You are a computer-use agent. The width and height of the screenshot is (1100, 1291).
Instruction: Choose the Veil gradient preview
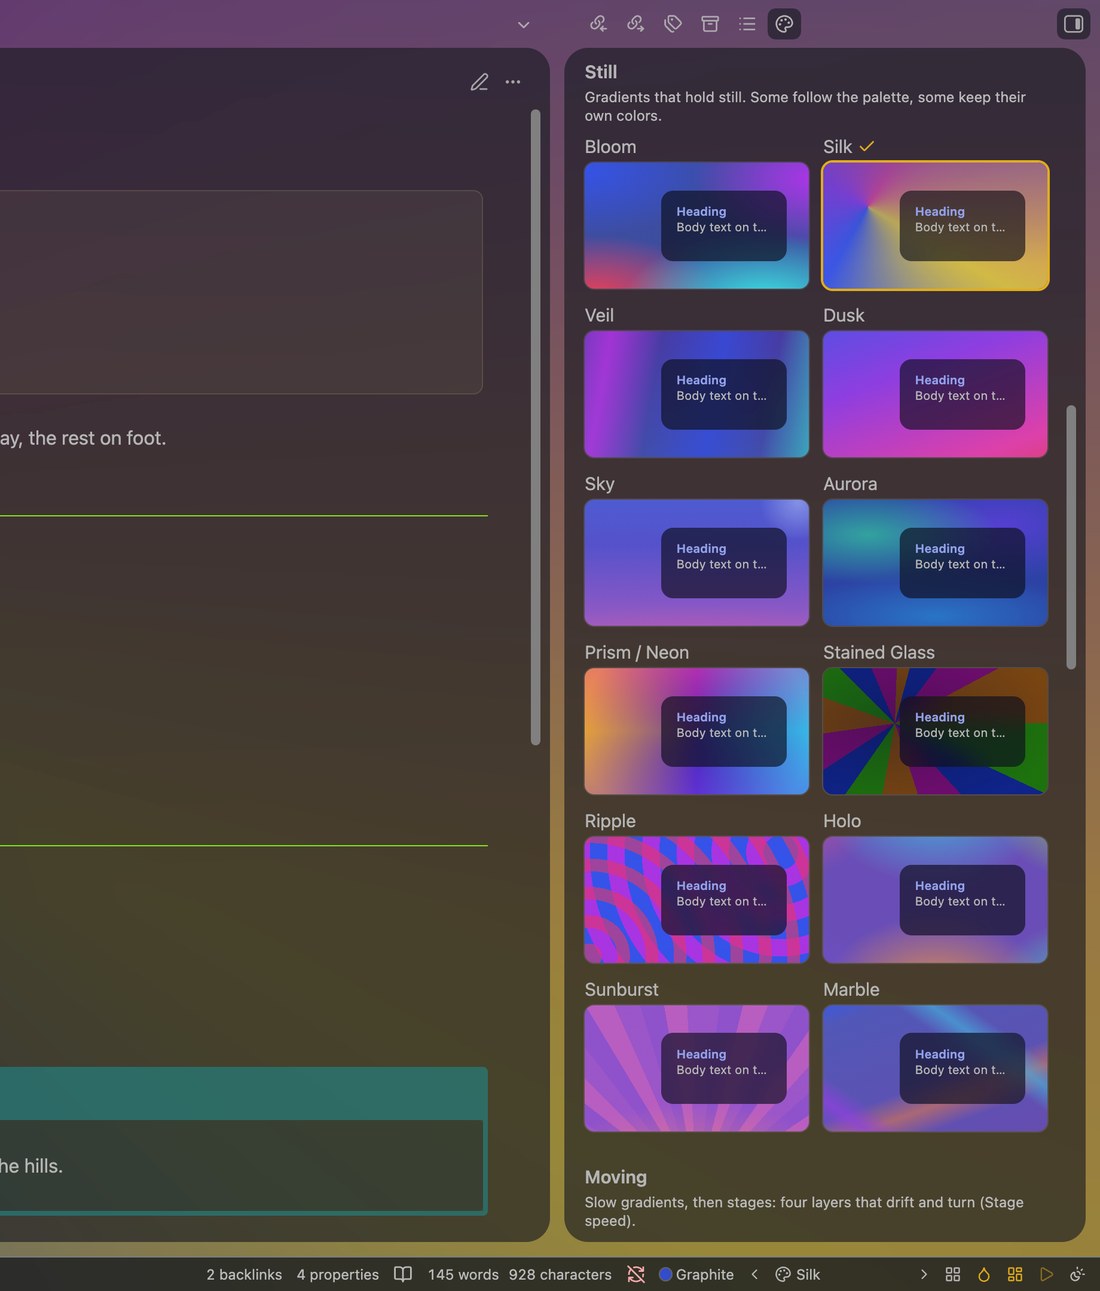point(697,394)
